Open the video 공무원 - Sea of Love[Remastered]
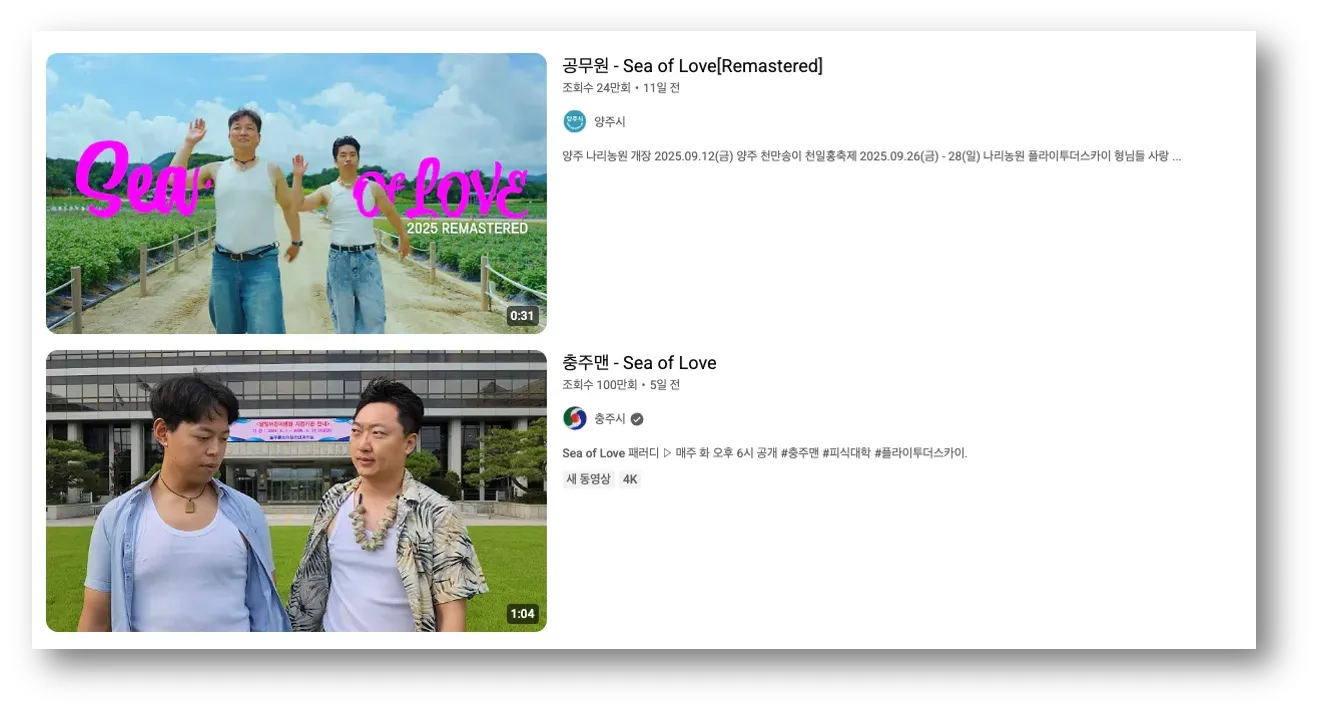The width and height of the screenshot is (1318, 712). pyautogui.click(x=691, y=66)
